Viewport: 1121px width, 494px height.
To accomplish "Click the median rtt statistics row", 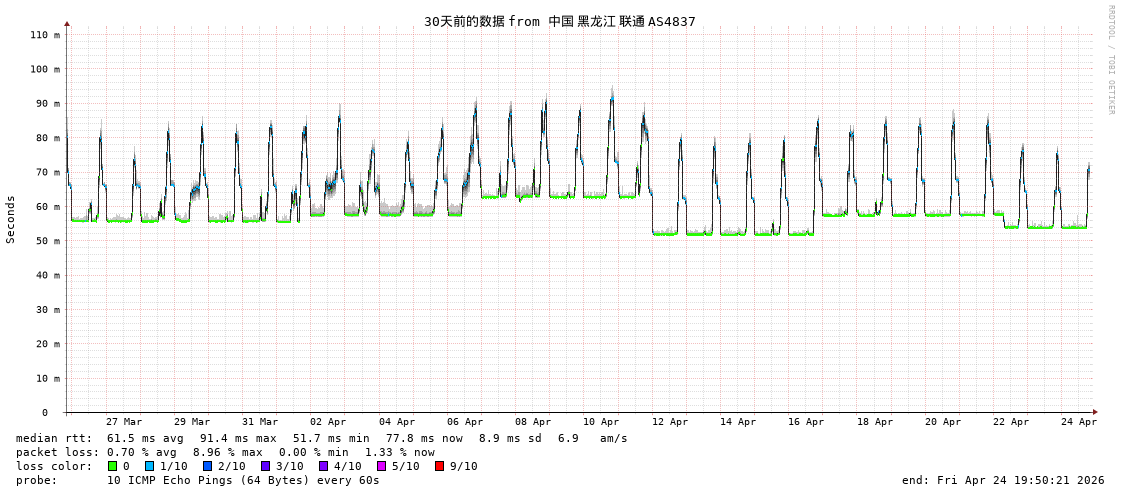I will coord(321,438).
